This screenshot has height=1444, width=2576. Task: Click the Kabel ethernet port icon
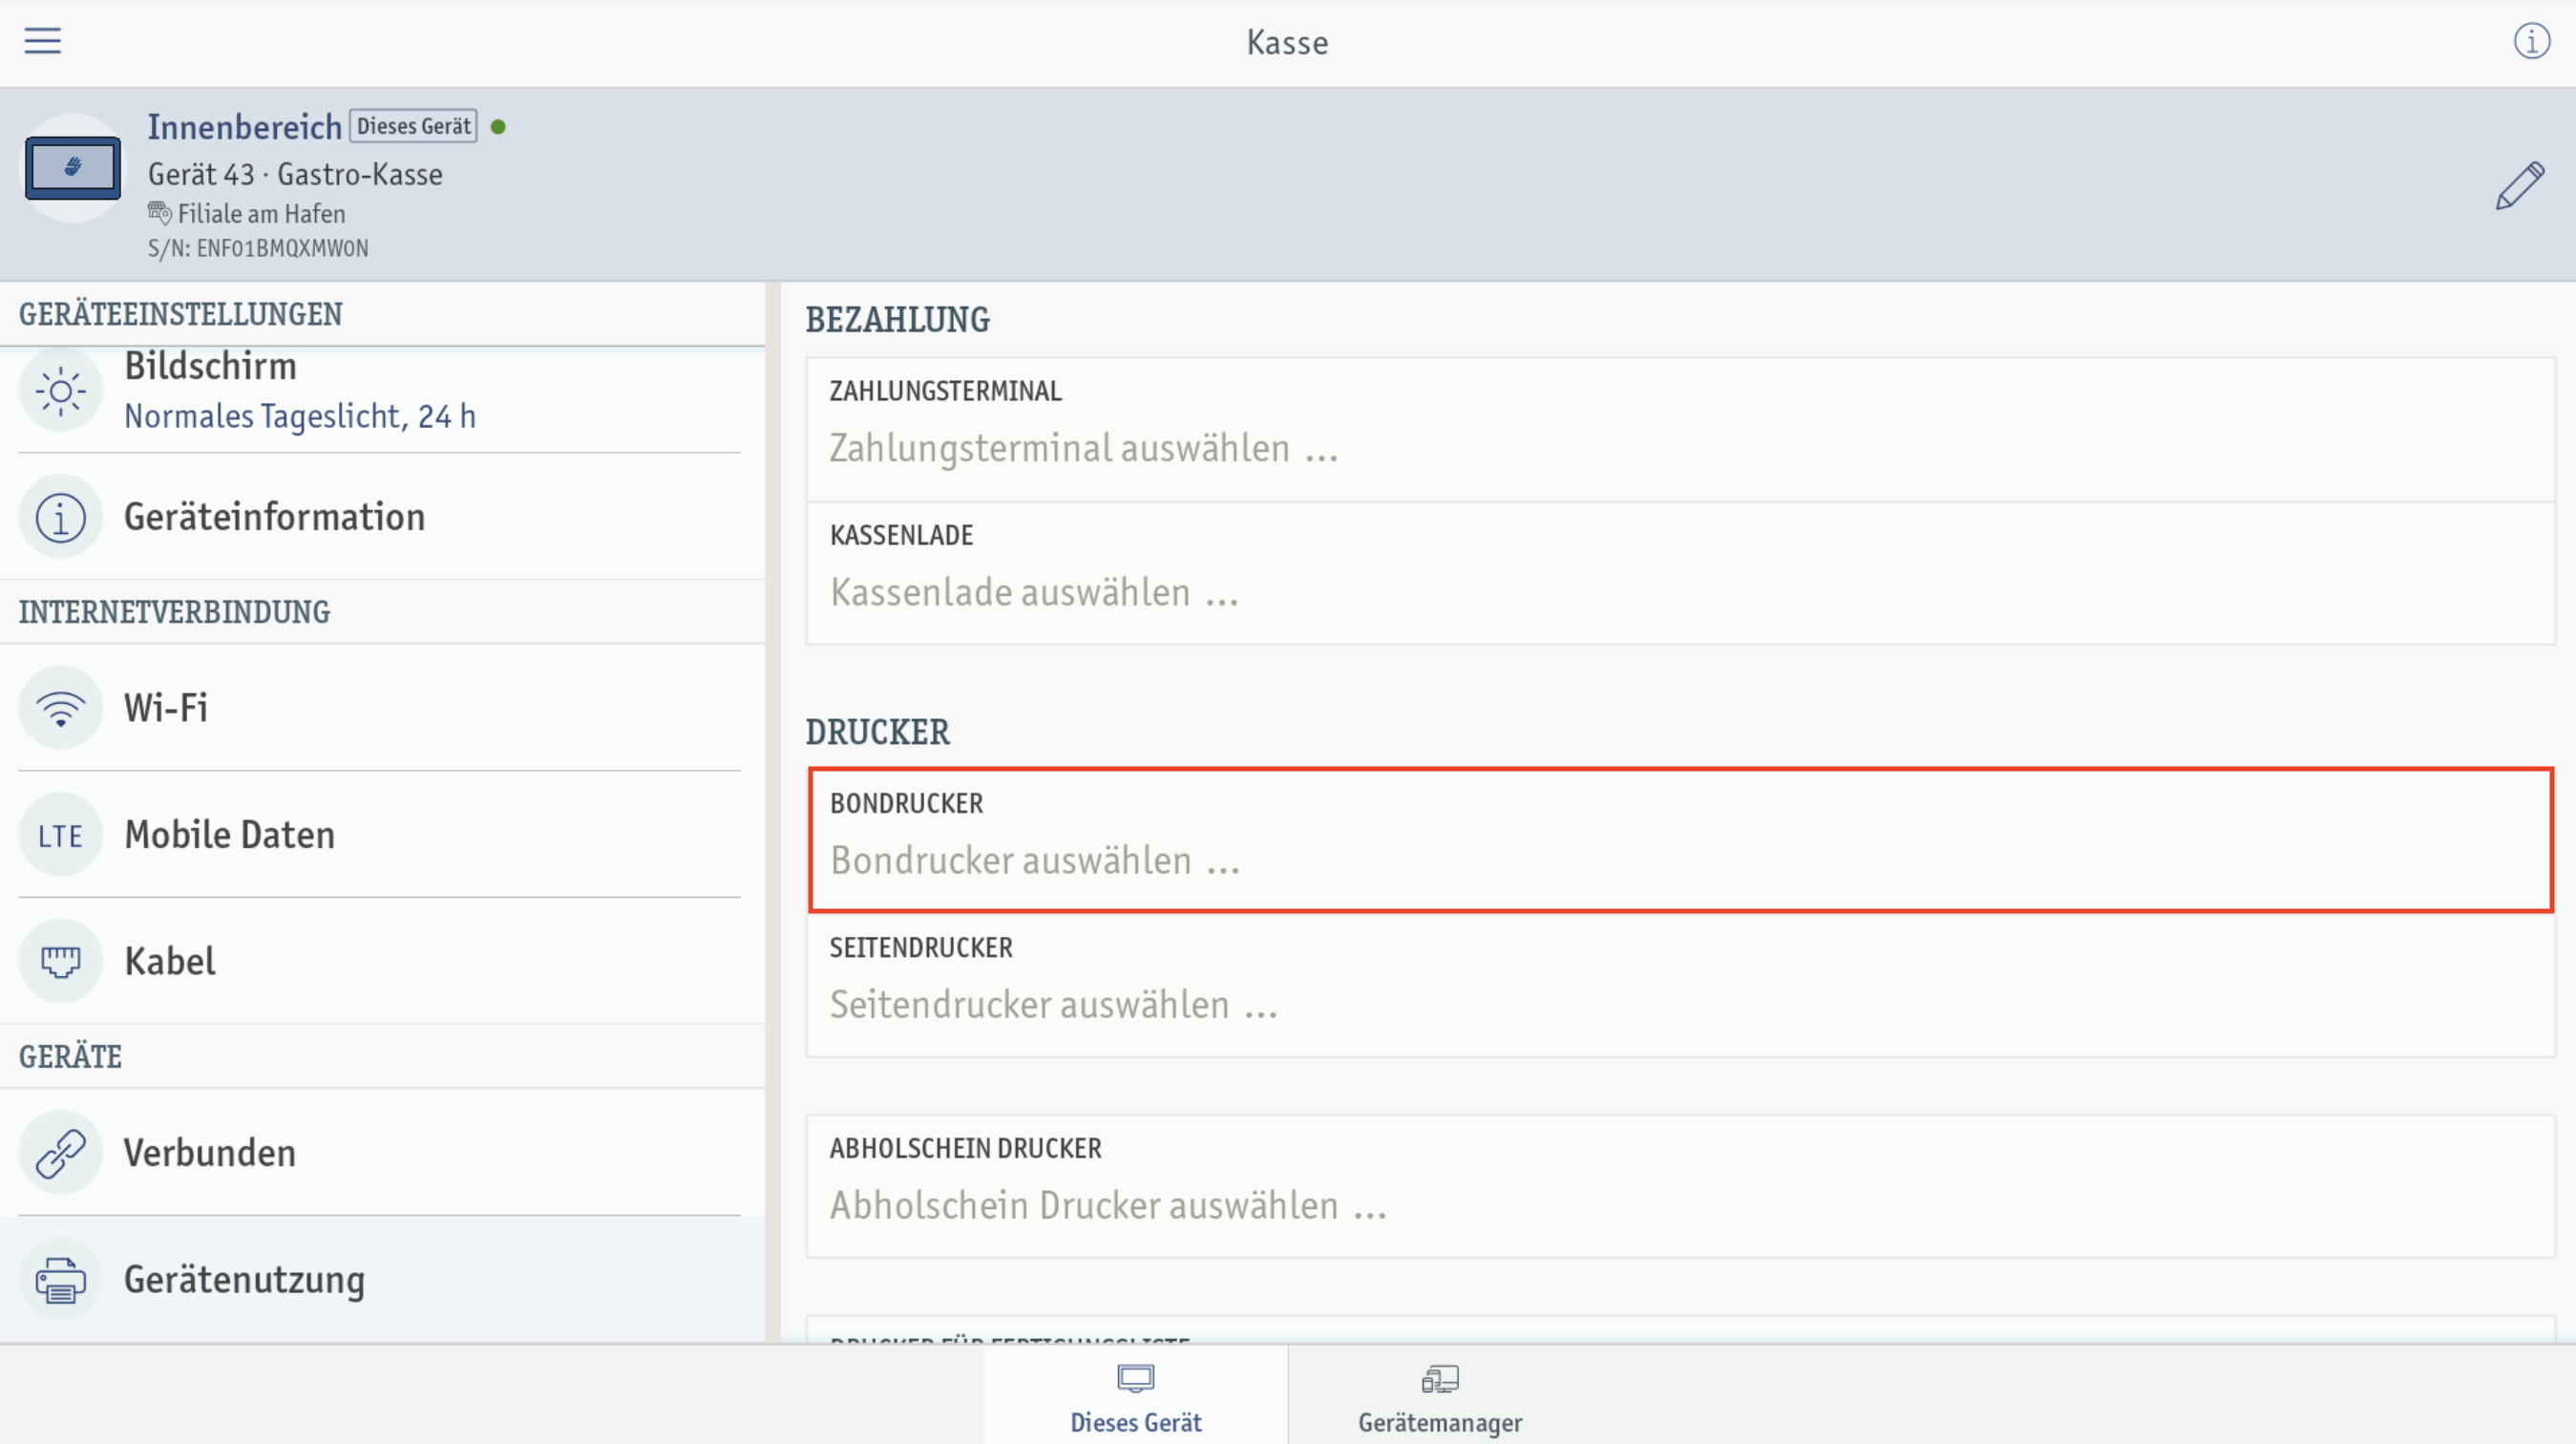point(60,961)
